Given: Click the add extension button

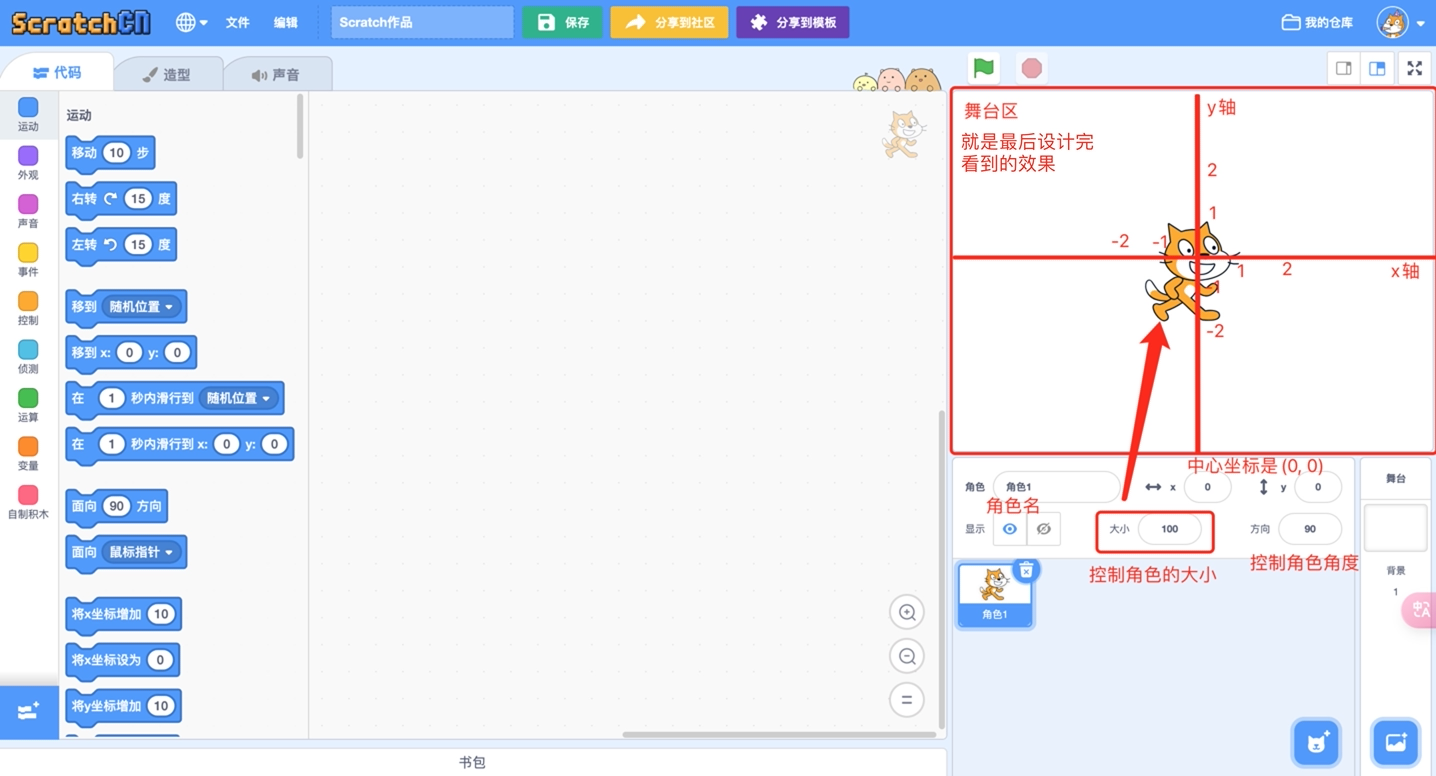Looking at the screenshot, I should click(x=29, y=712).
